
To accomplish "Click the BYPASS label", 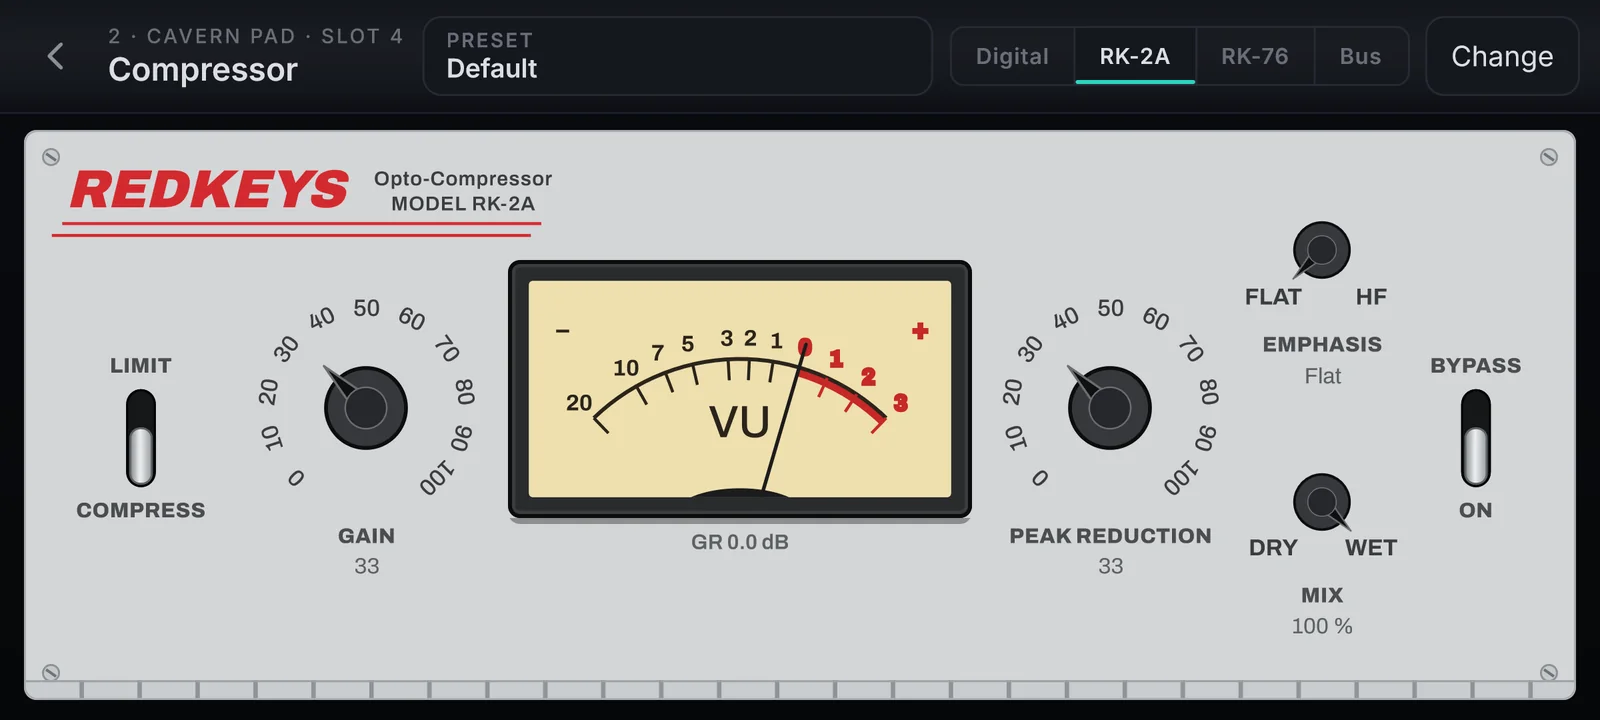I will click(x=1476, y=366).
